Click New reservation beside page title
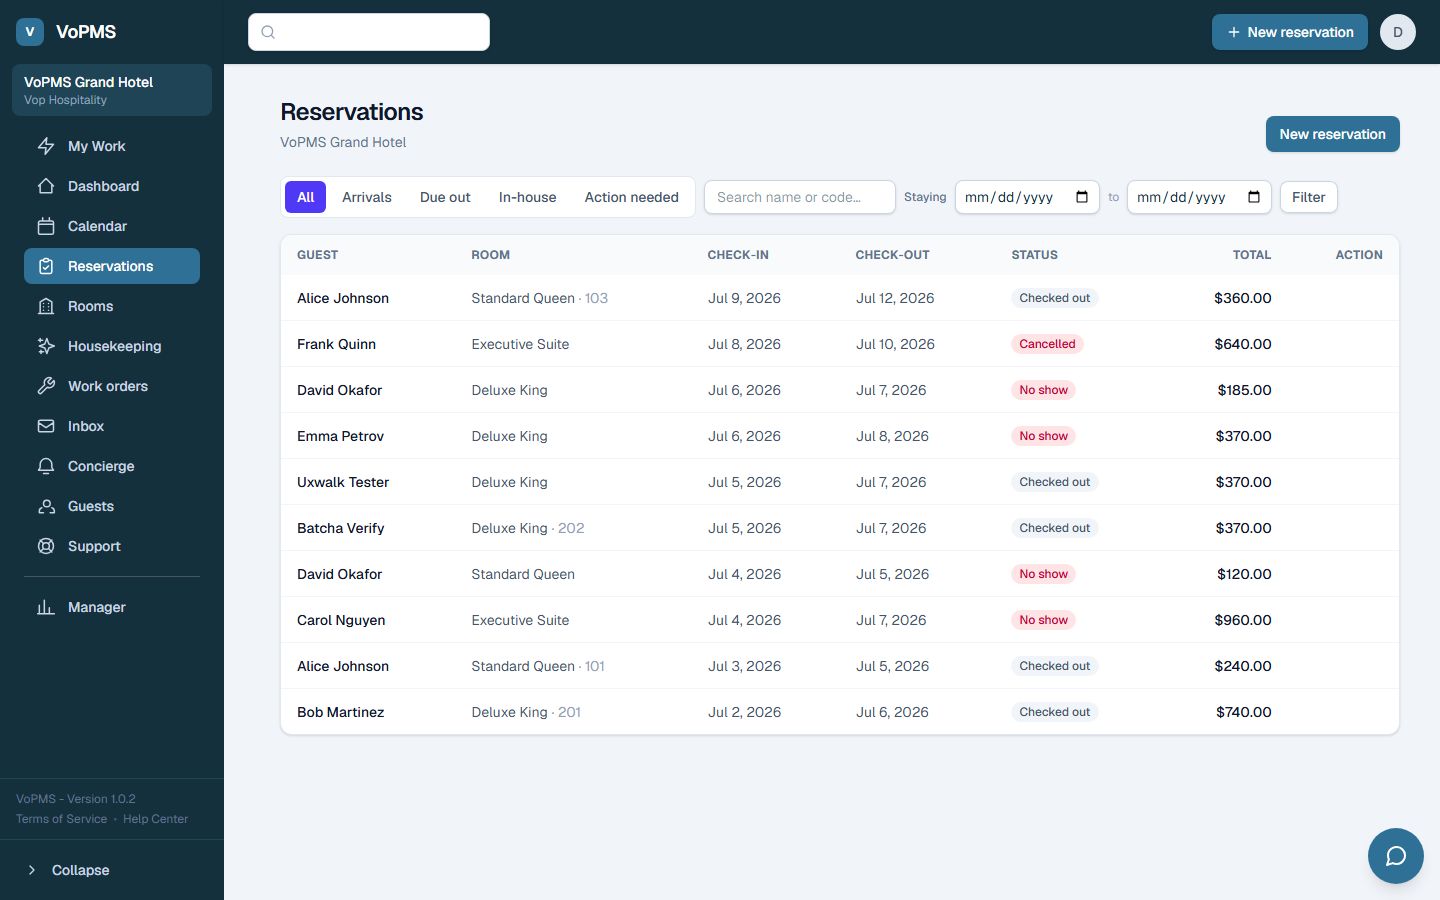Image resolution: width=1440 pixels, height=900 pixels. click(1333, 134)
